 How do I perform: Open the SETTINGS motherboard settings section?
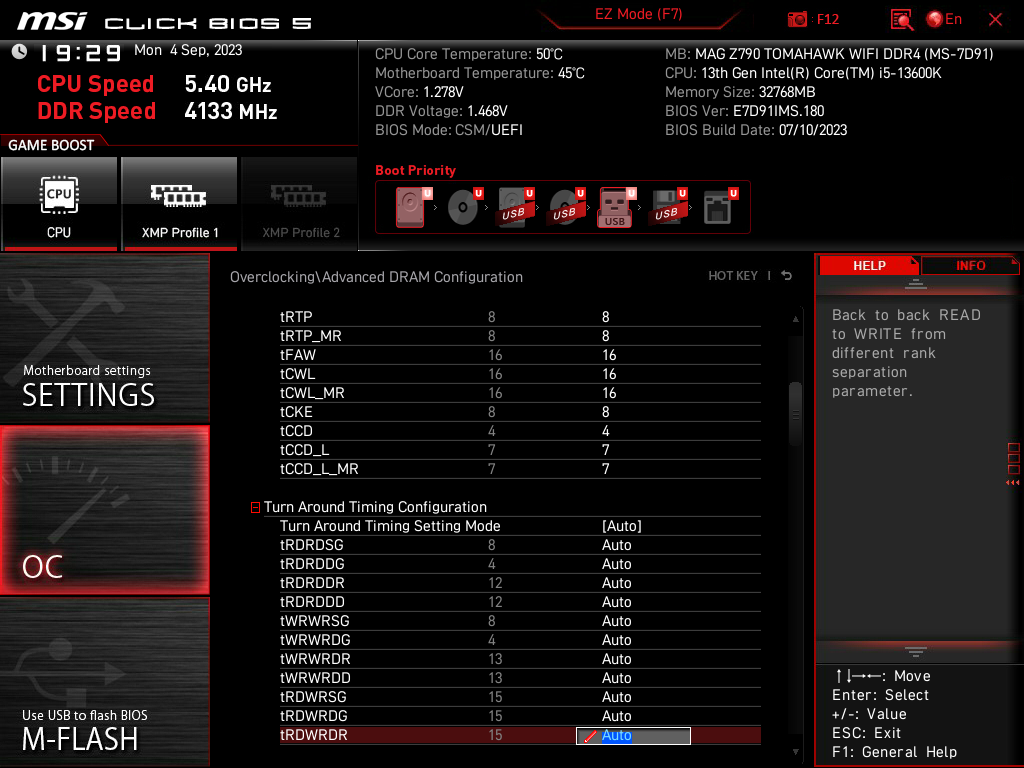tap(104, 338)
